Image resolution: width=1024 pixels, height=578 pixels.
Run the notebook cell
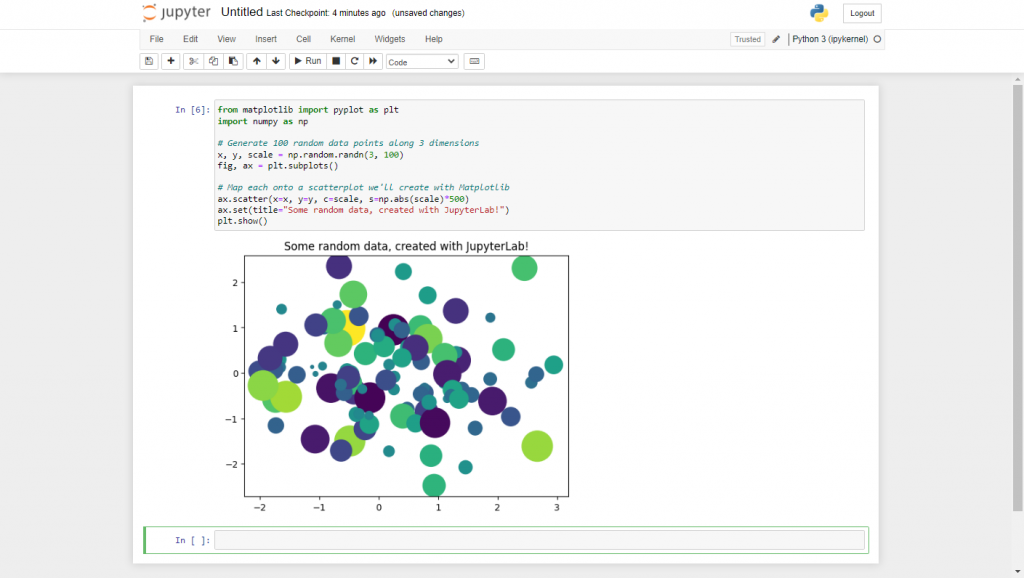coord(306,61)
